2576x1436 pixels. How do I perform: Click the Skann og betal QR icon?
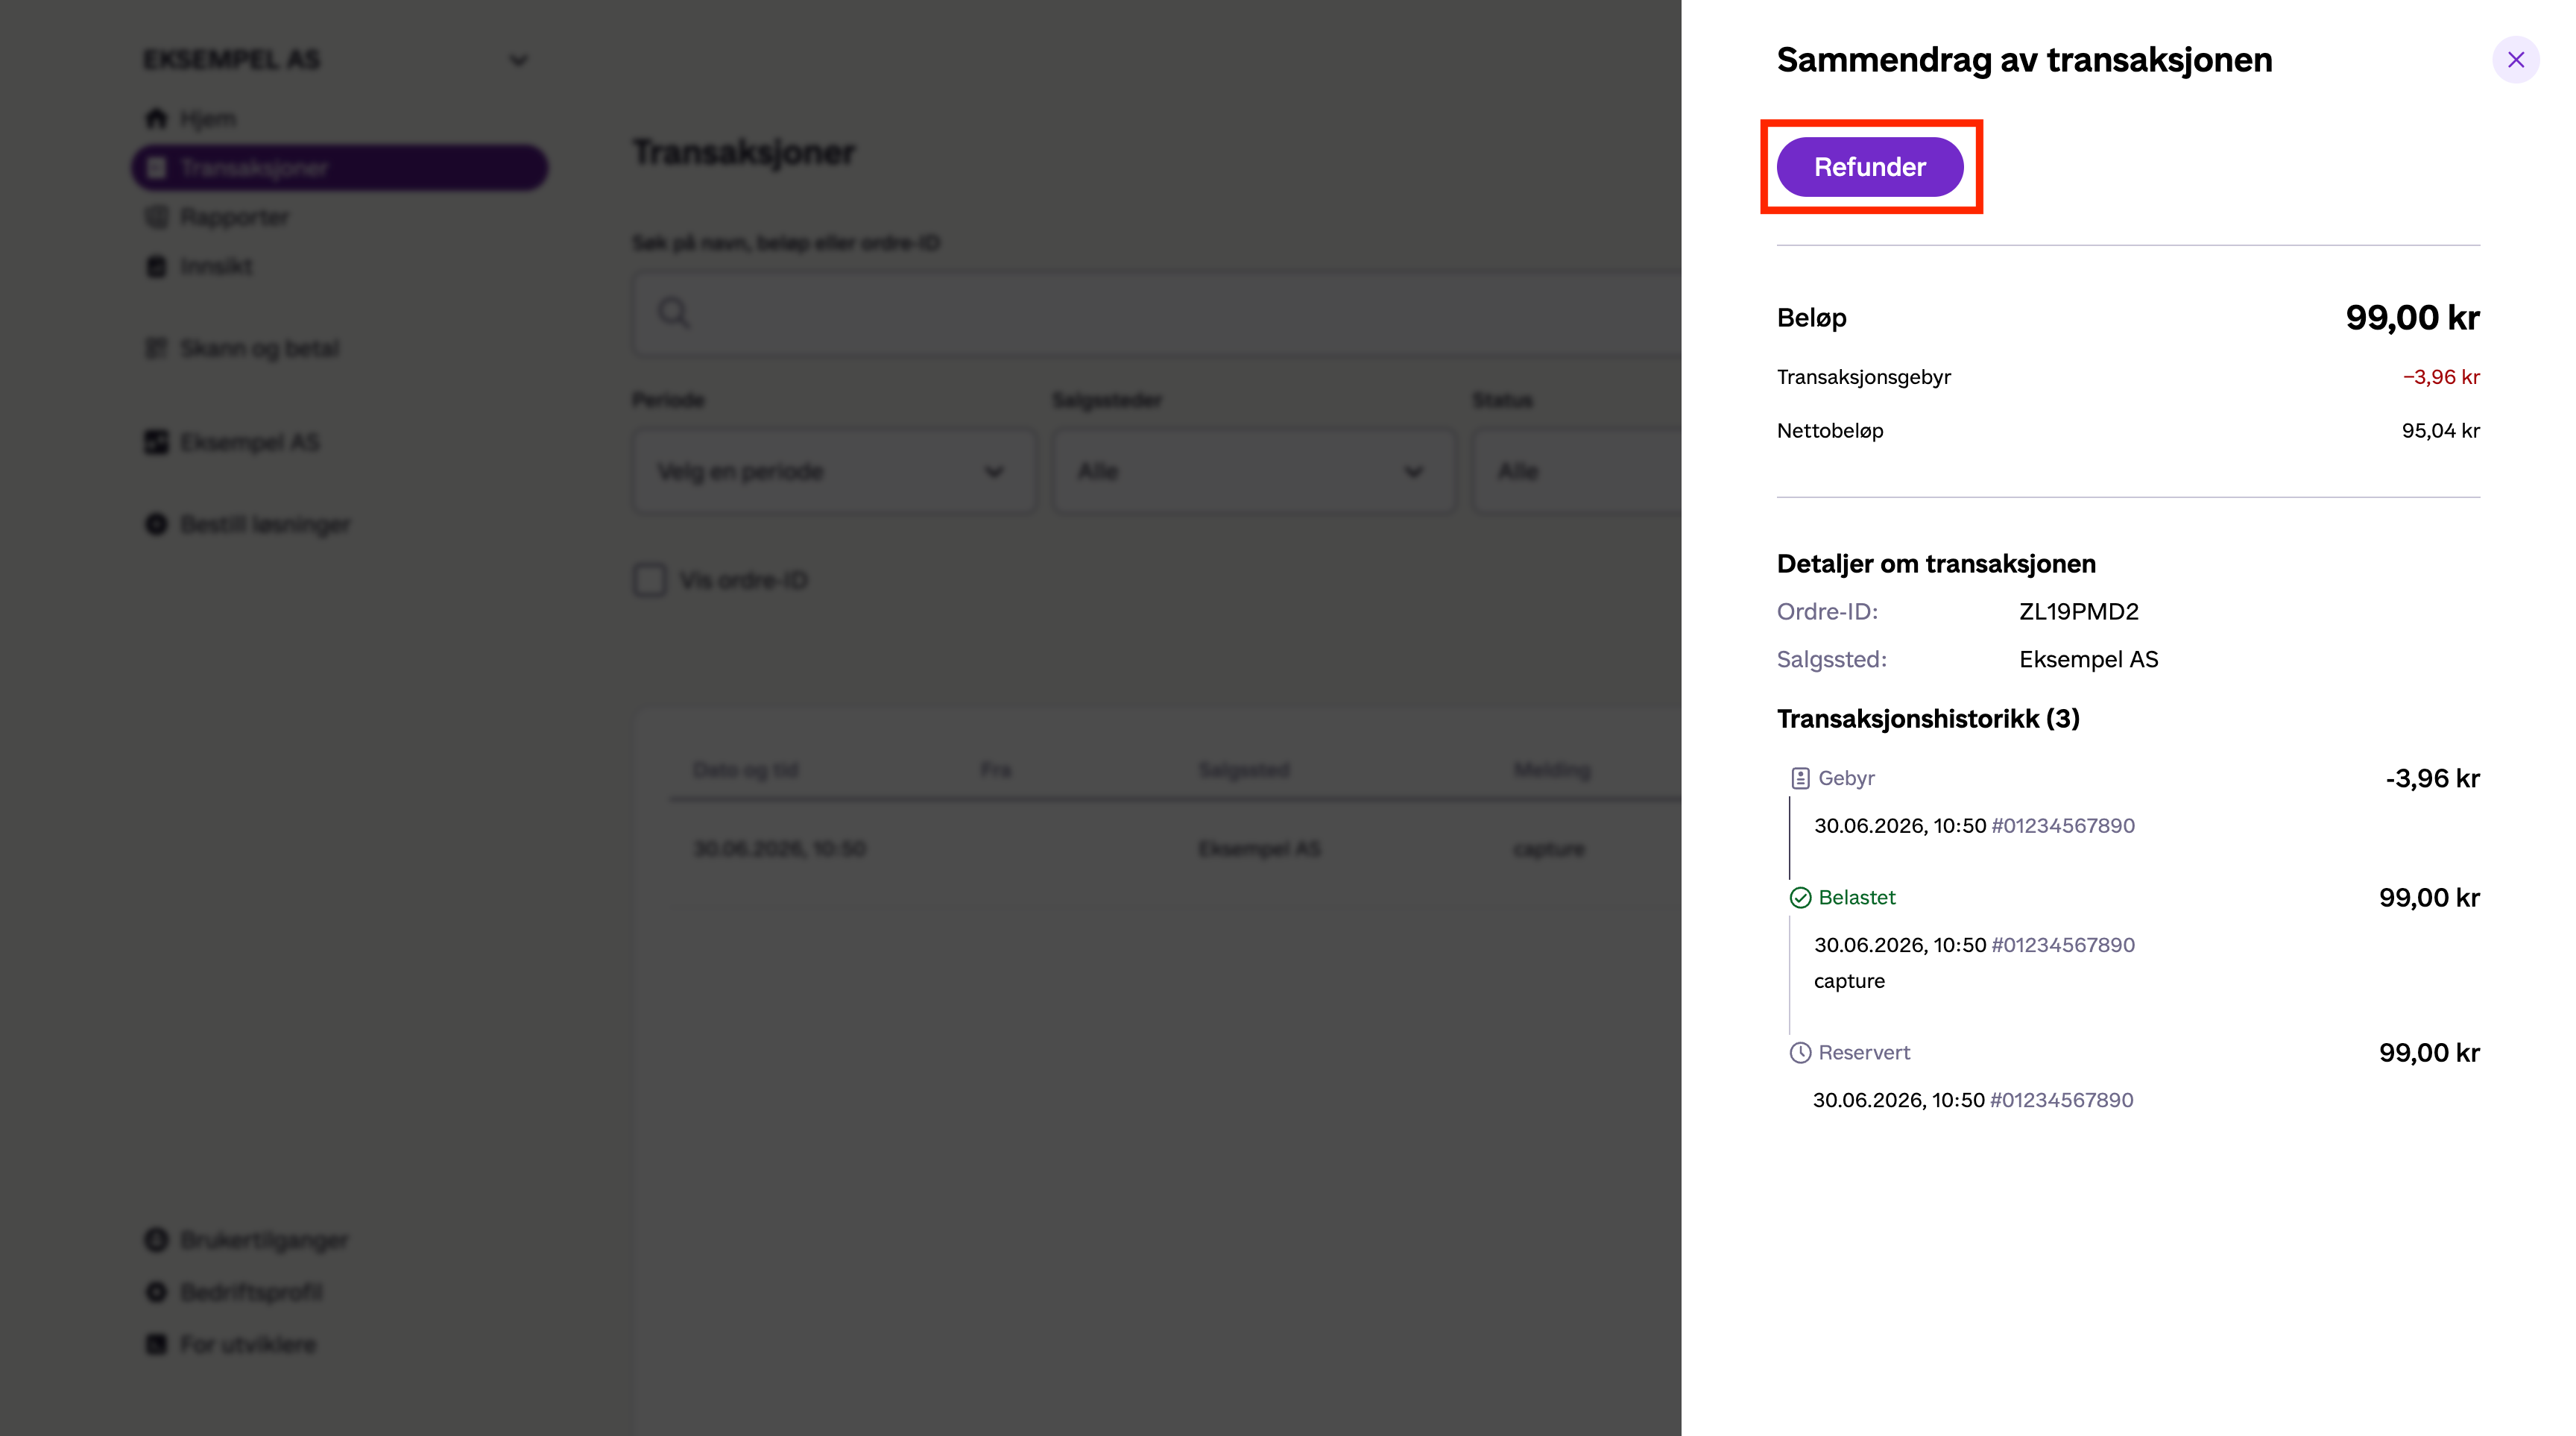point(156,348)
